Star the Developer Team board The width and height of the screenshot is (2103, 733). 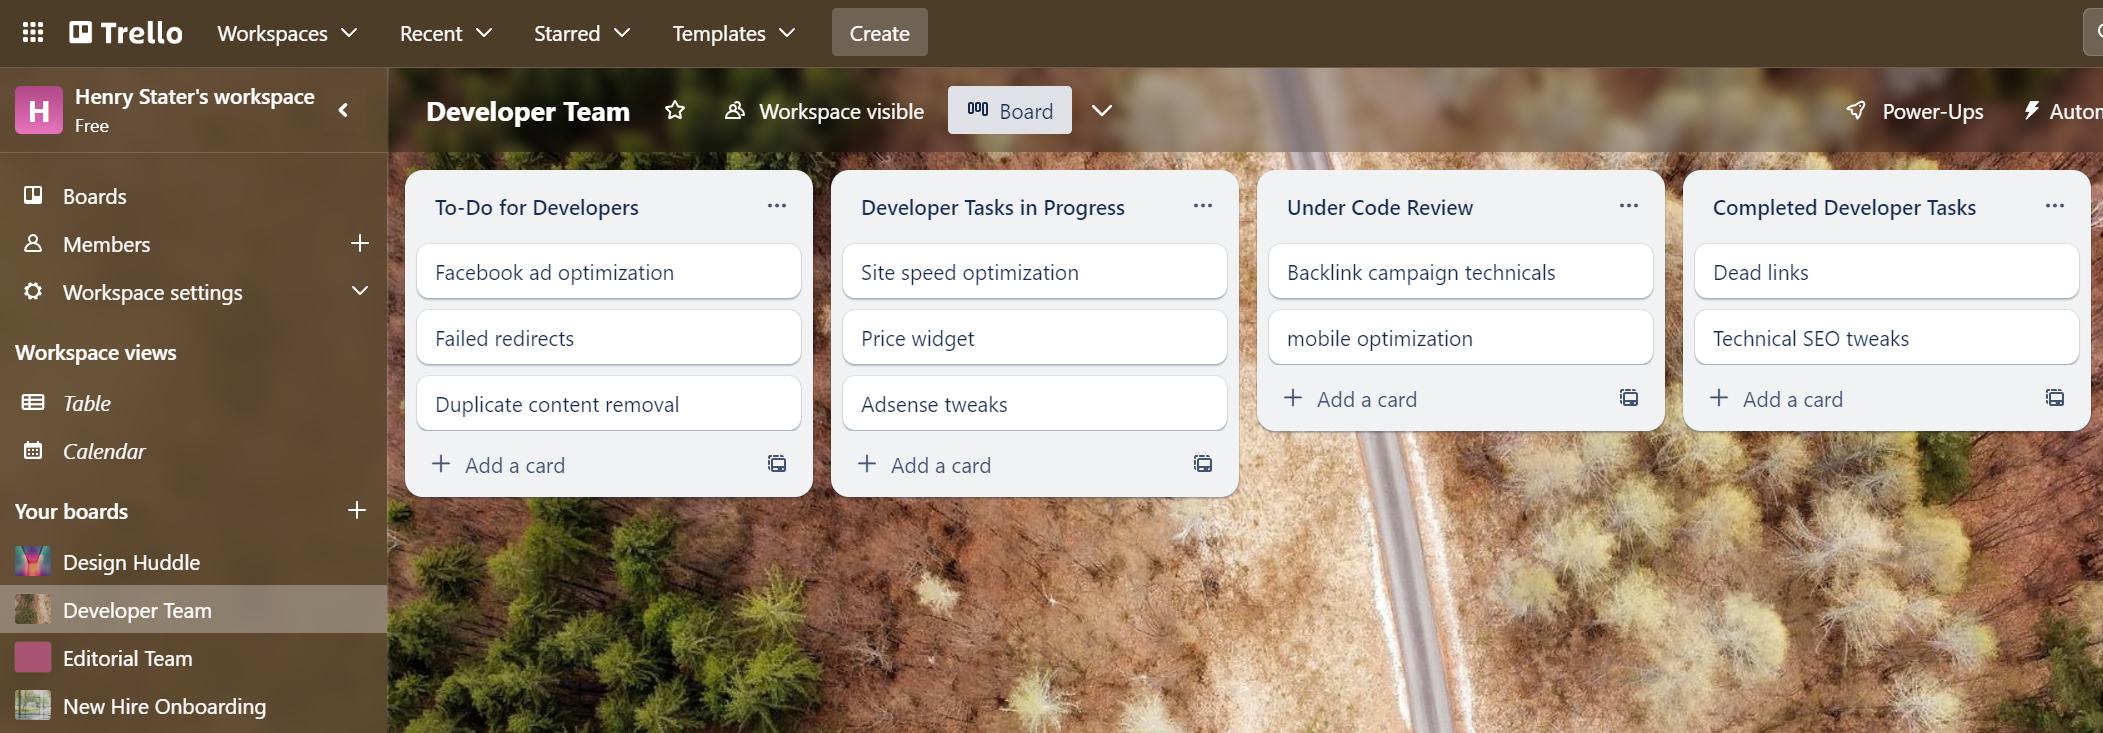coord(675,110)
